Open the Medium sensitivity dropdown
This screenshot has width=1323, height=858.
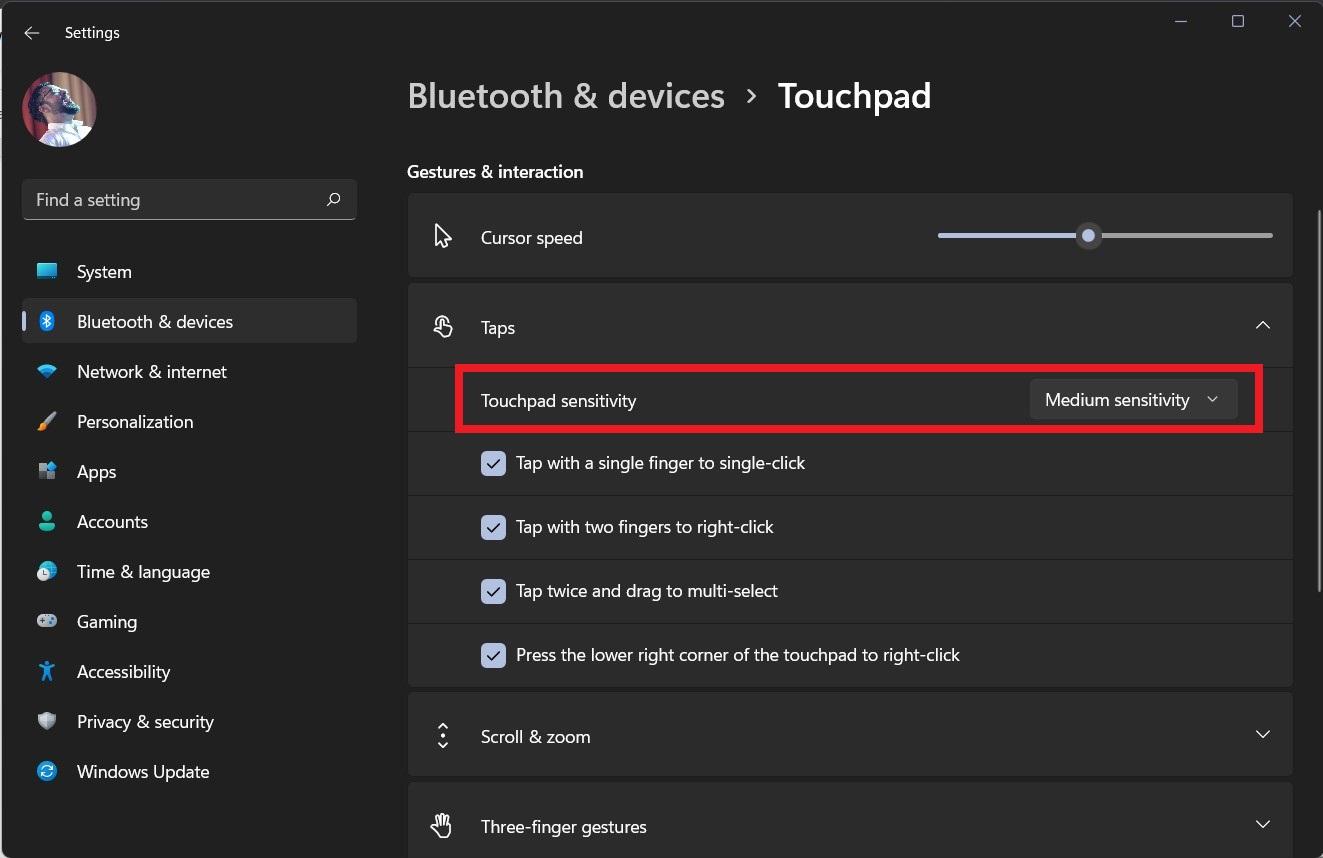click(x=1133, y=400)
